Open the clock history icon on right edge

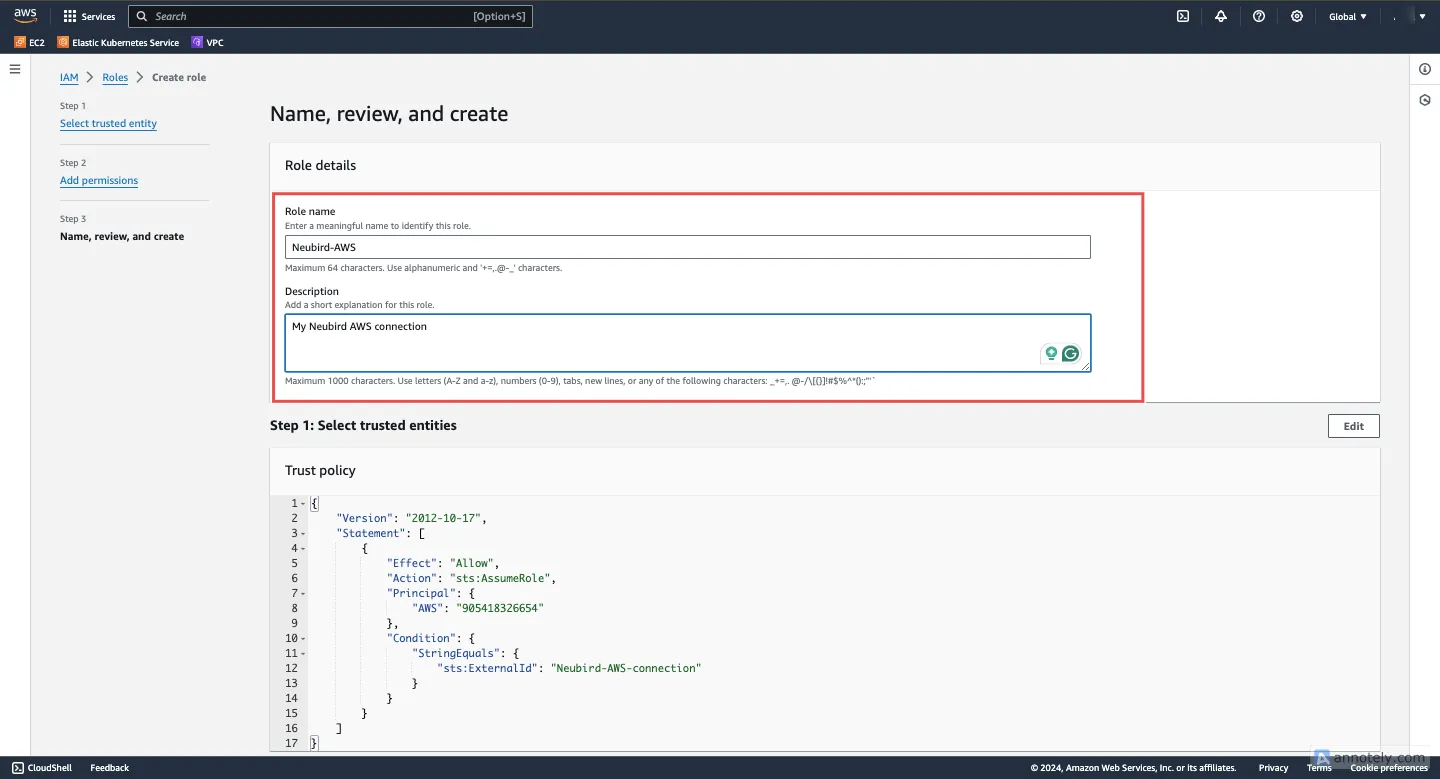pos(1425,100)
